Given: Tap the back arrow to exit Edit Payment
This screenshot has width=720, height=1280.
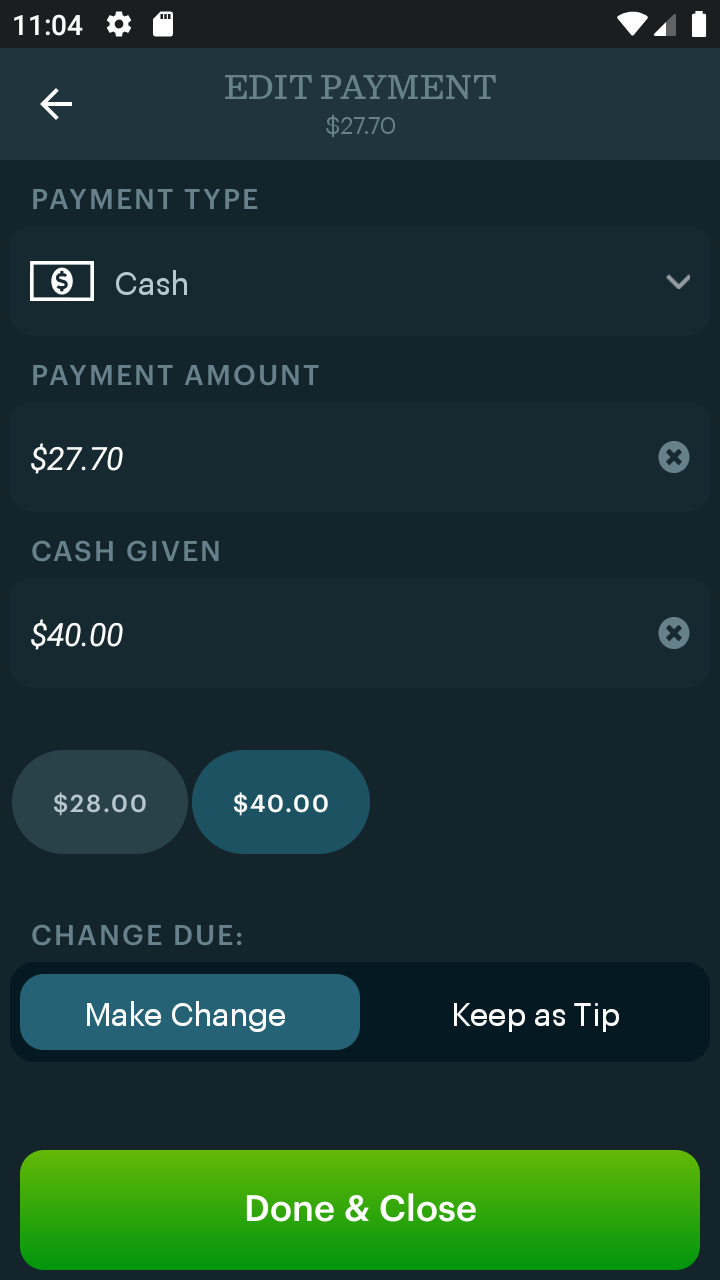Looking at the screenshot, I should (56, 103).
